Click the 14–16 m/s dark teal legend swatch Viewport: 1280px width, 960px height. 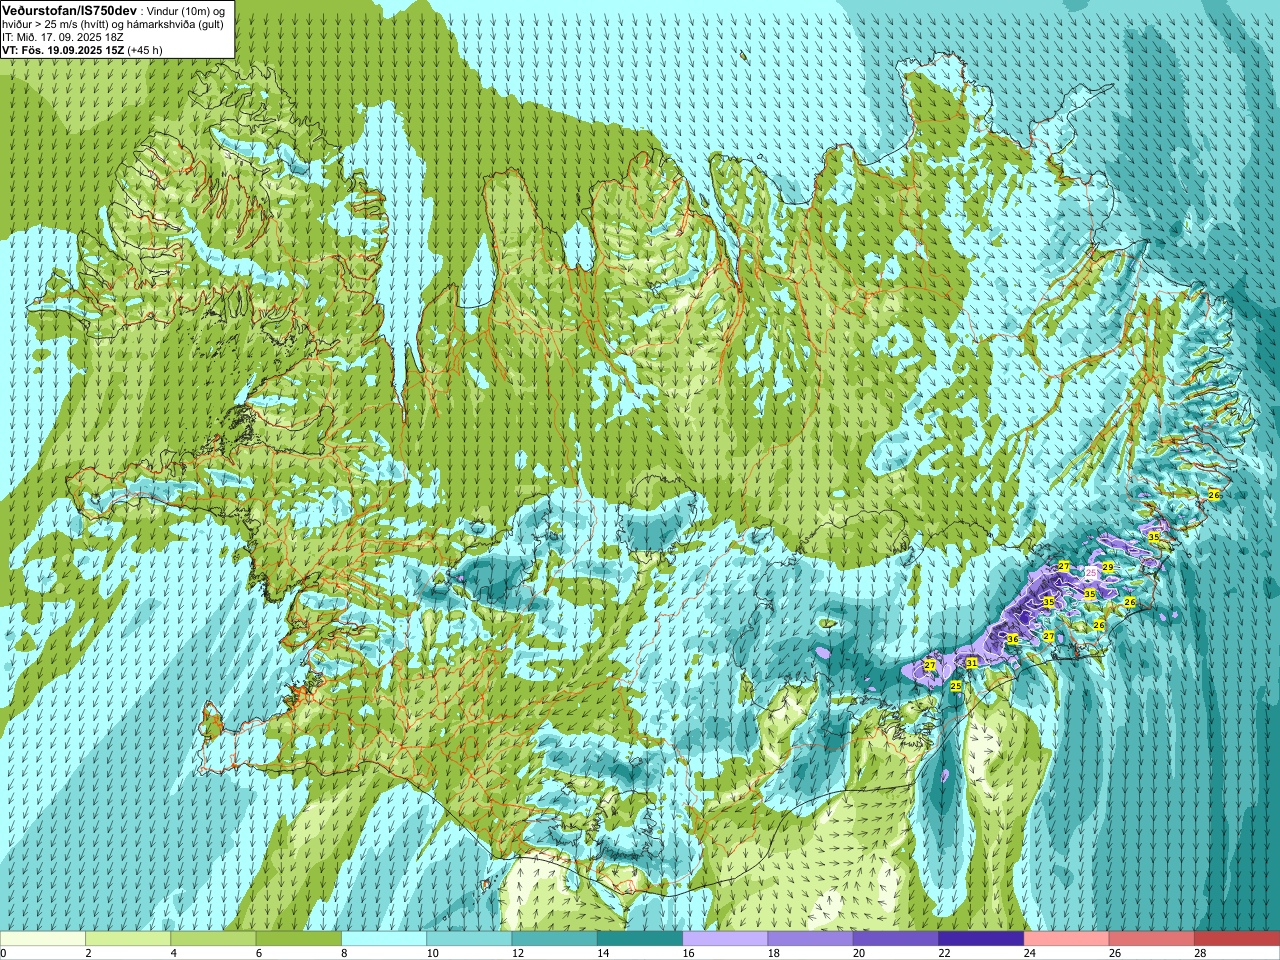(640, 938)
